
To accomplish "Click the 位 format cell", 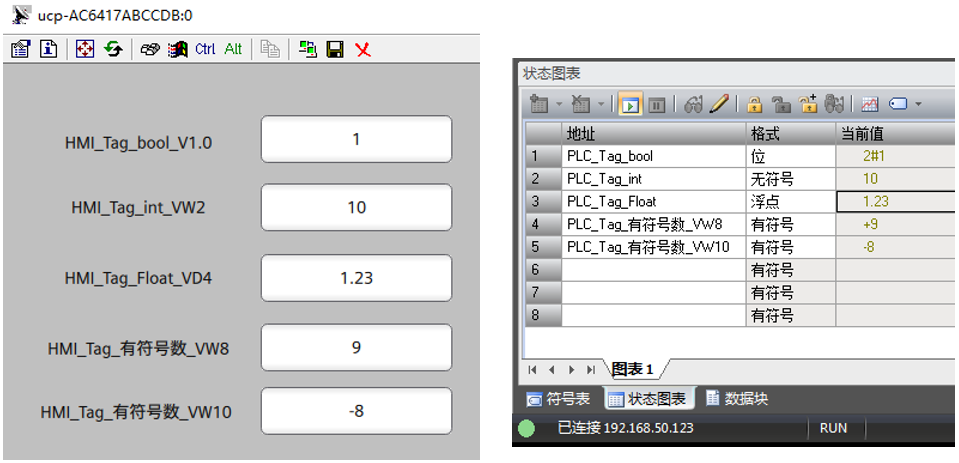I will pyautogui.click(x=791, y=157).
